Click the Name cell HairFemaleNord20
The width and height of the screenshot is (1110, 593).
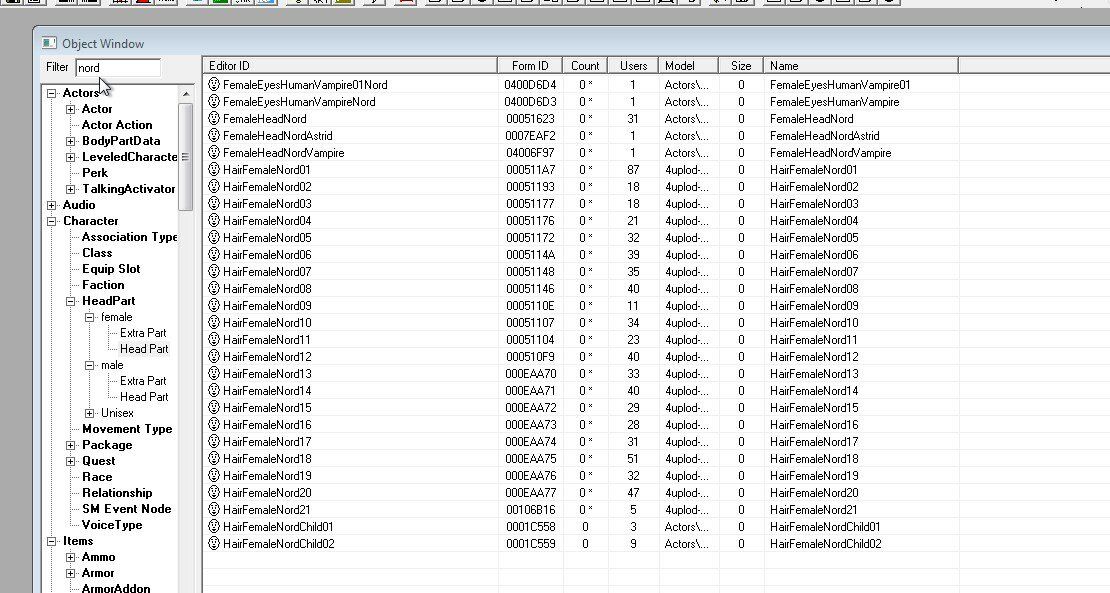814,493
